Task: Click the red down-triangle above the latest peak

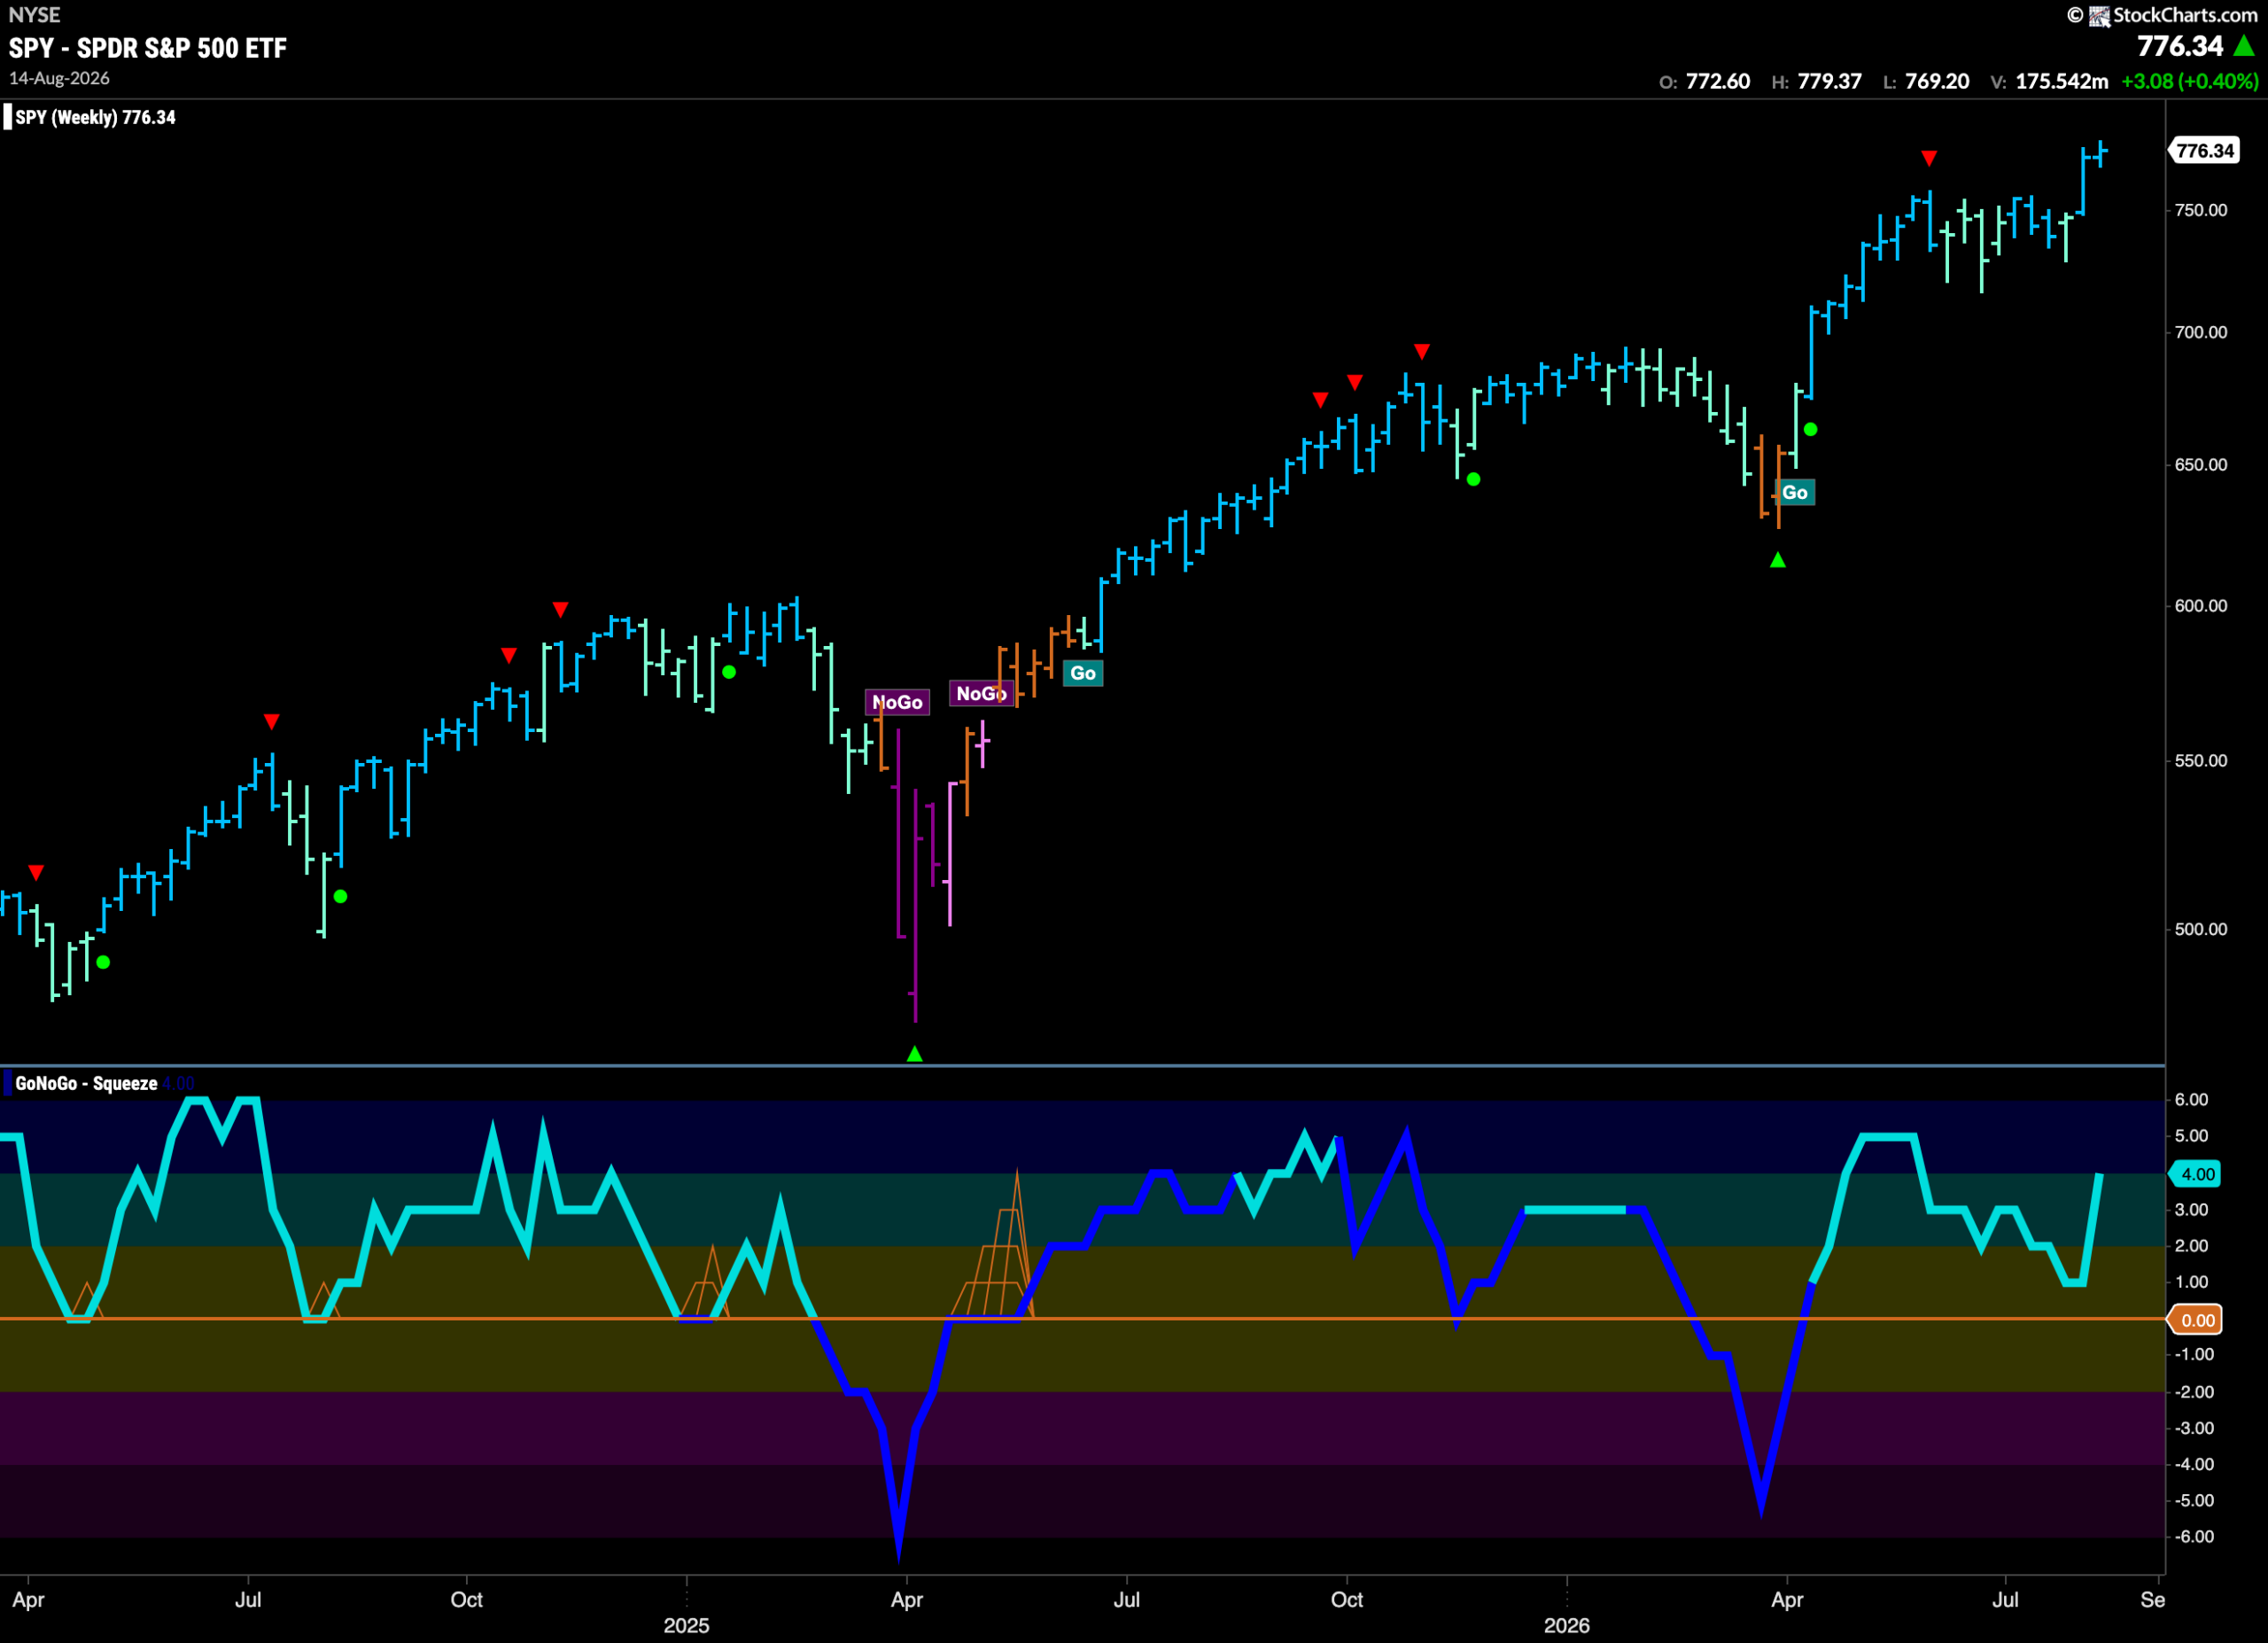Action: click(1929, 158)
